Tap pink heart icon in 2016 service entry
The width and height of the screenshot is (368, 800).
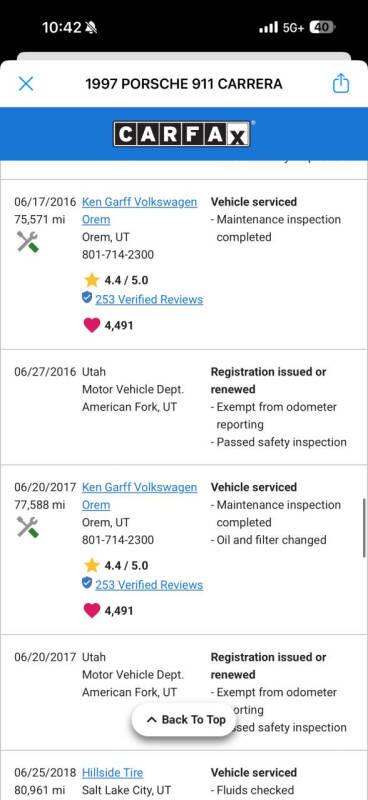(x=92, y=325)
